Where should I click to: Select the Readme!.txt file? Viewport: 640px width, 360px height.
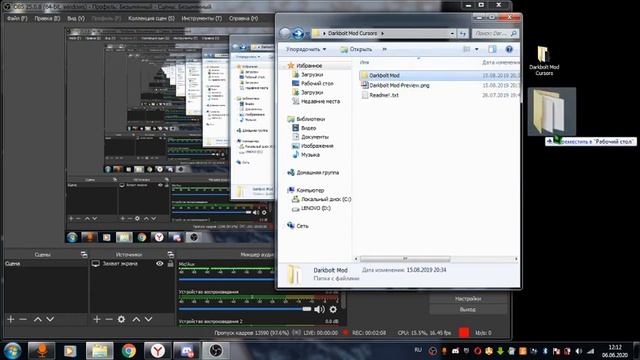(380, 95)
